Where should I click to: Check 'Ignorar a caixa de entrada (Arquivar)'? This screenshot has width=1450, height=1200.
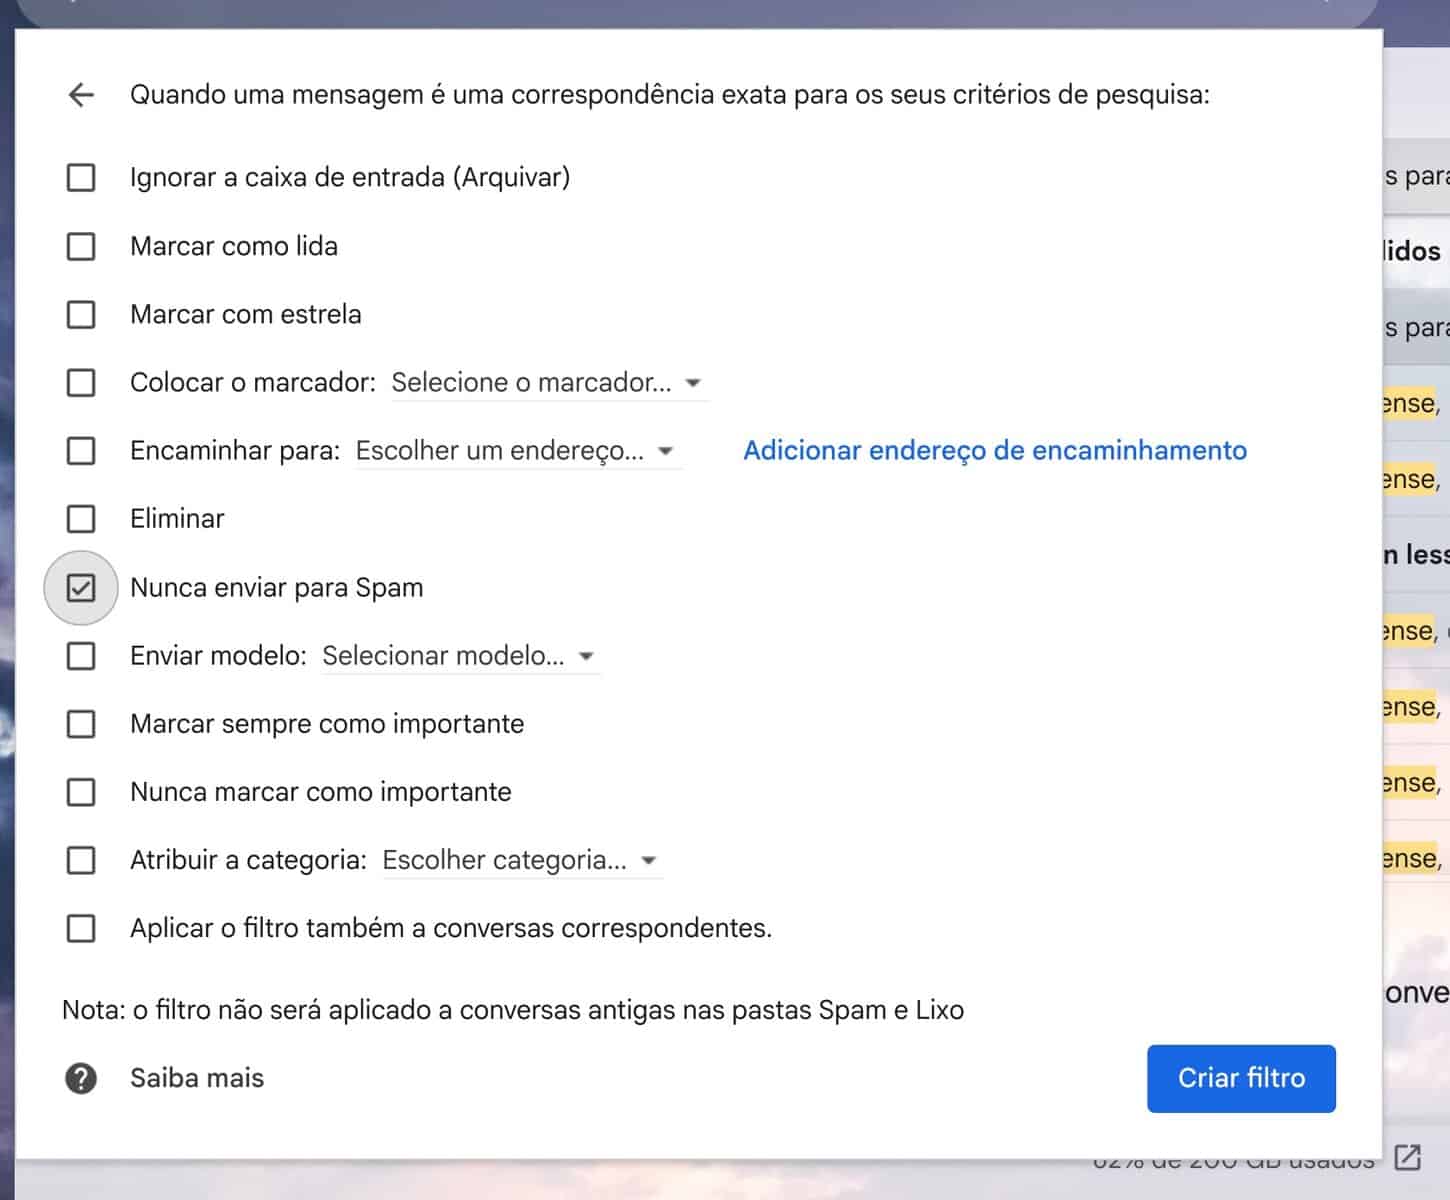click(x=81, y=178)
